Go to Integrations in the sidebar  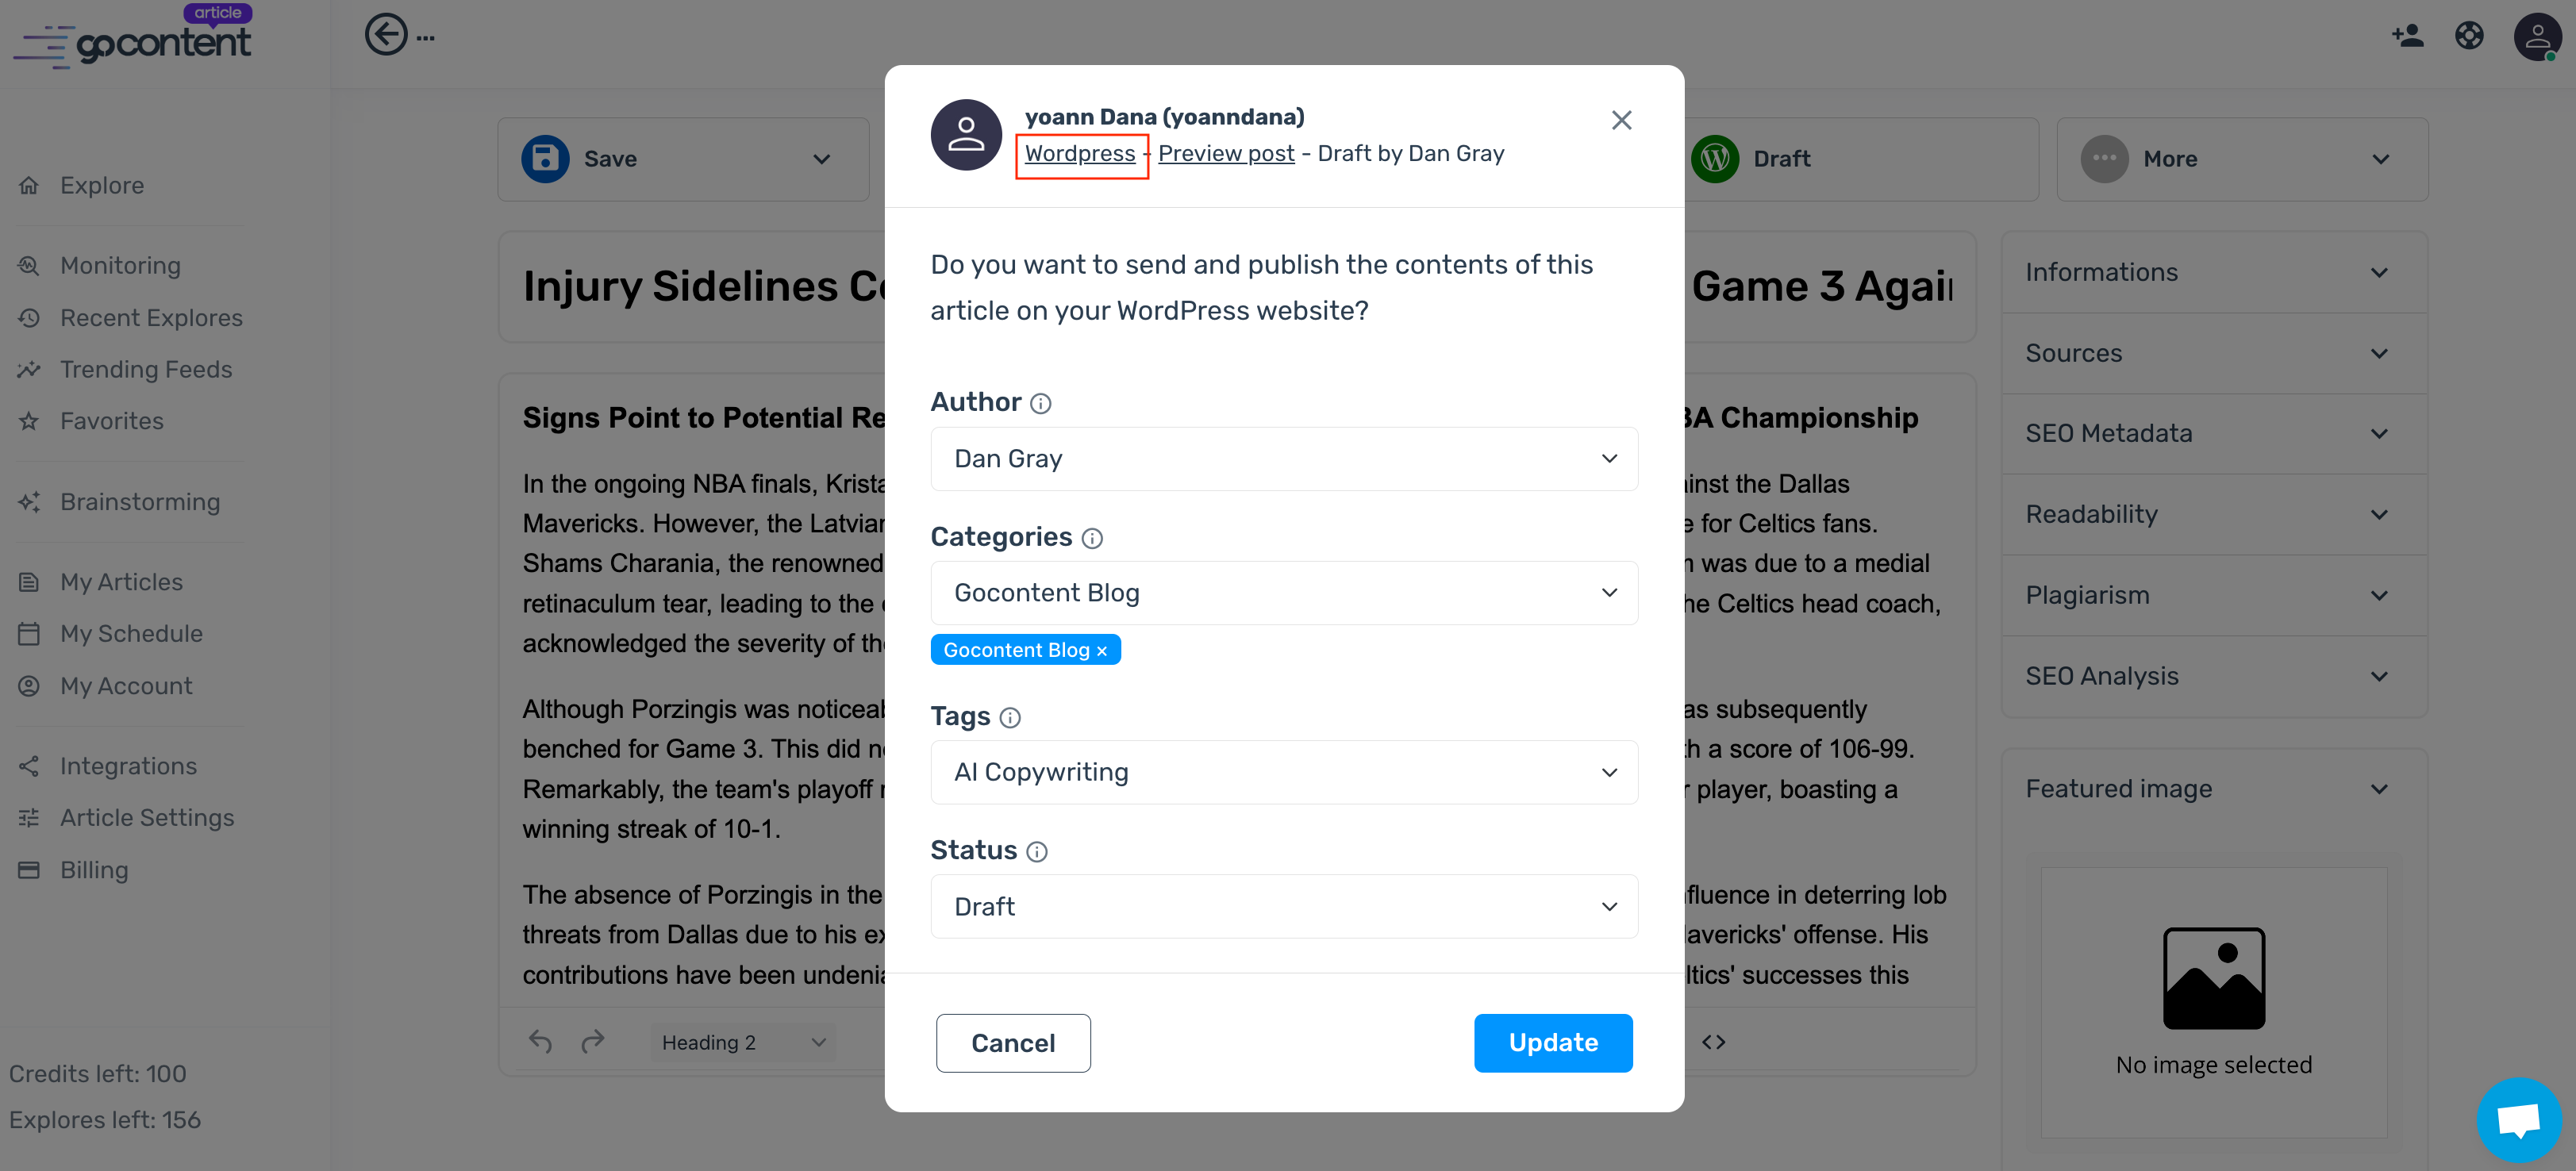pos(128,766)
